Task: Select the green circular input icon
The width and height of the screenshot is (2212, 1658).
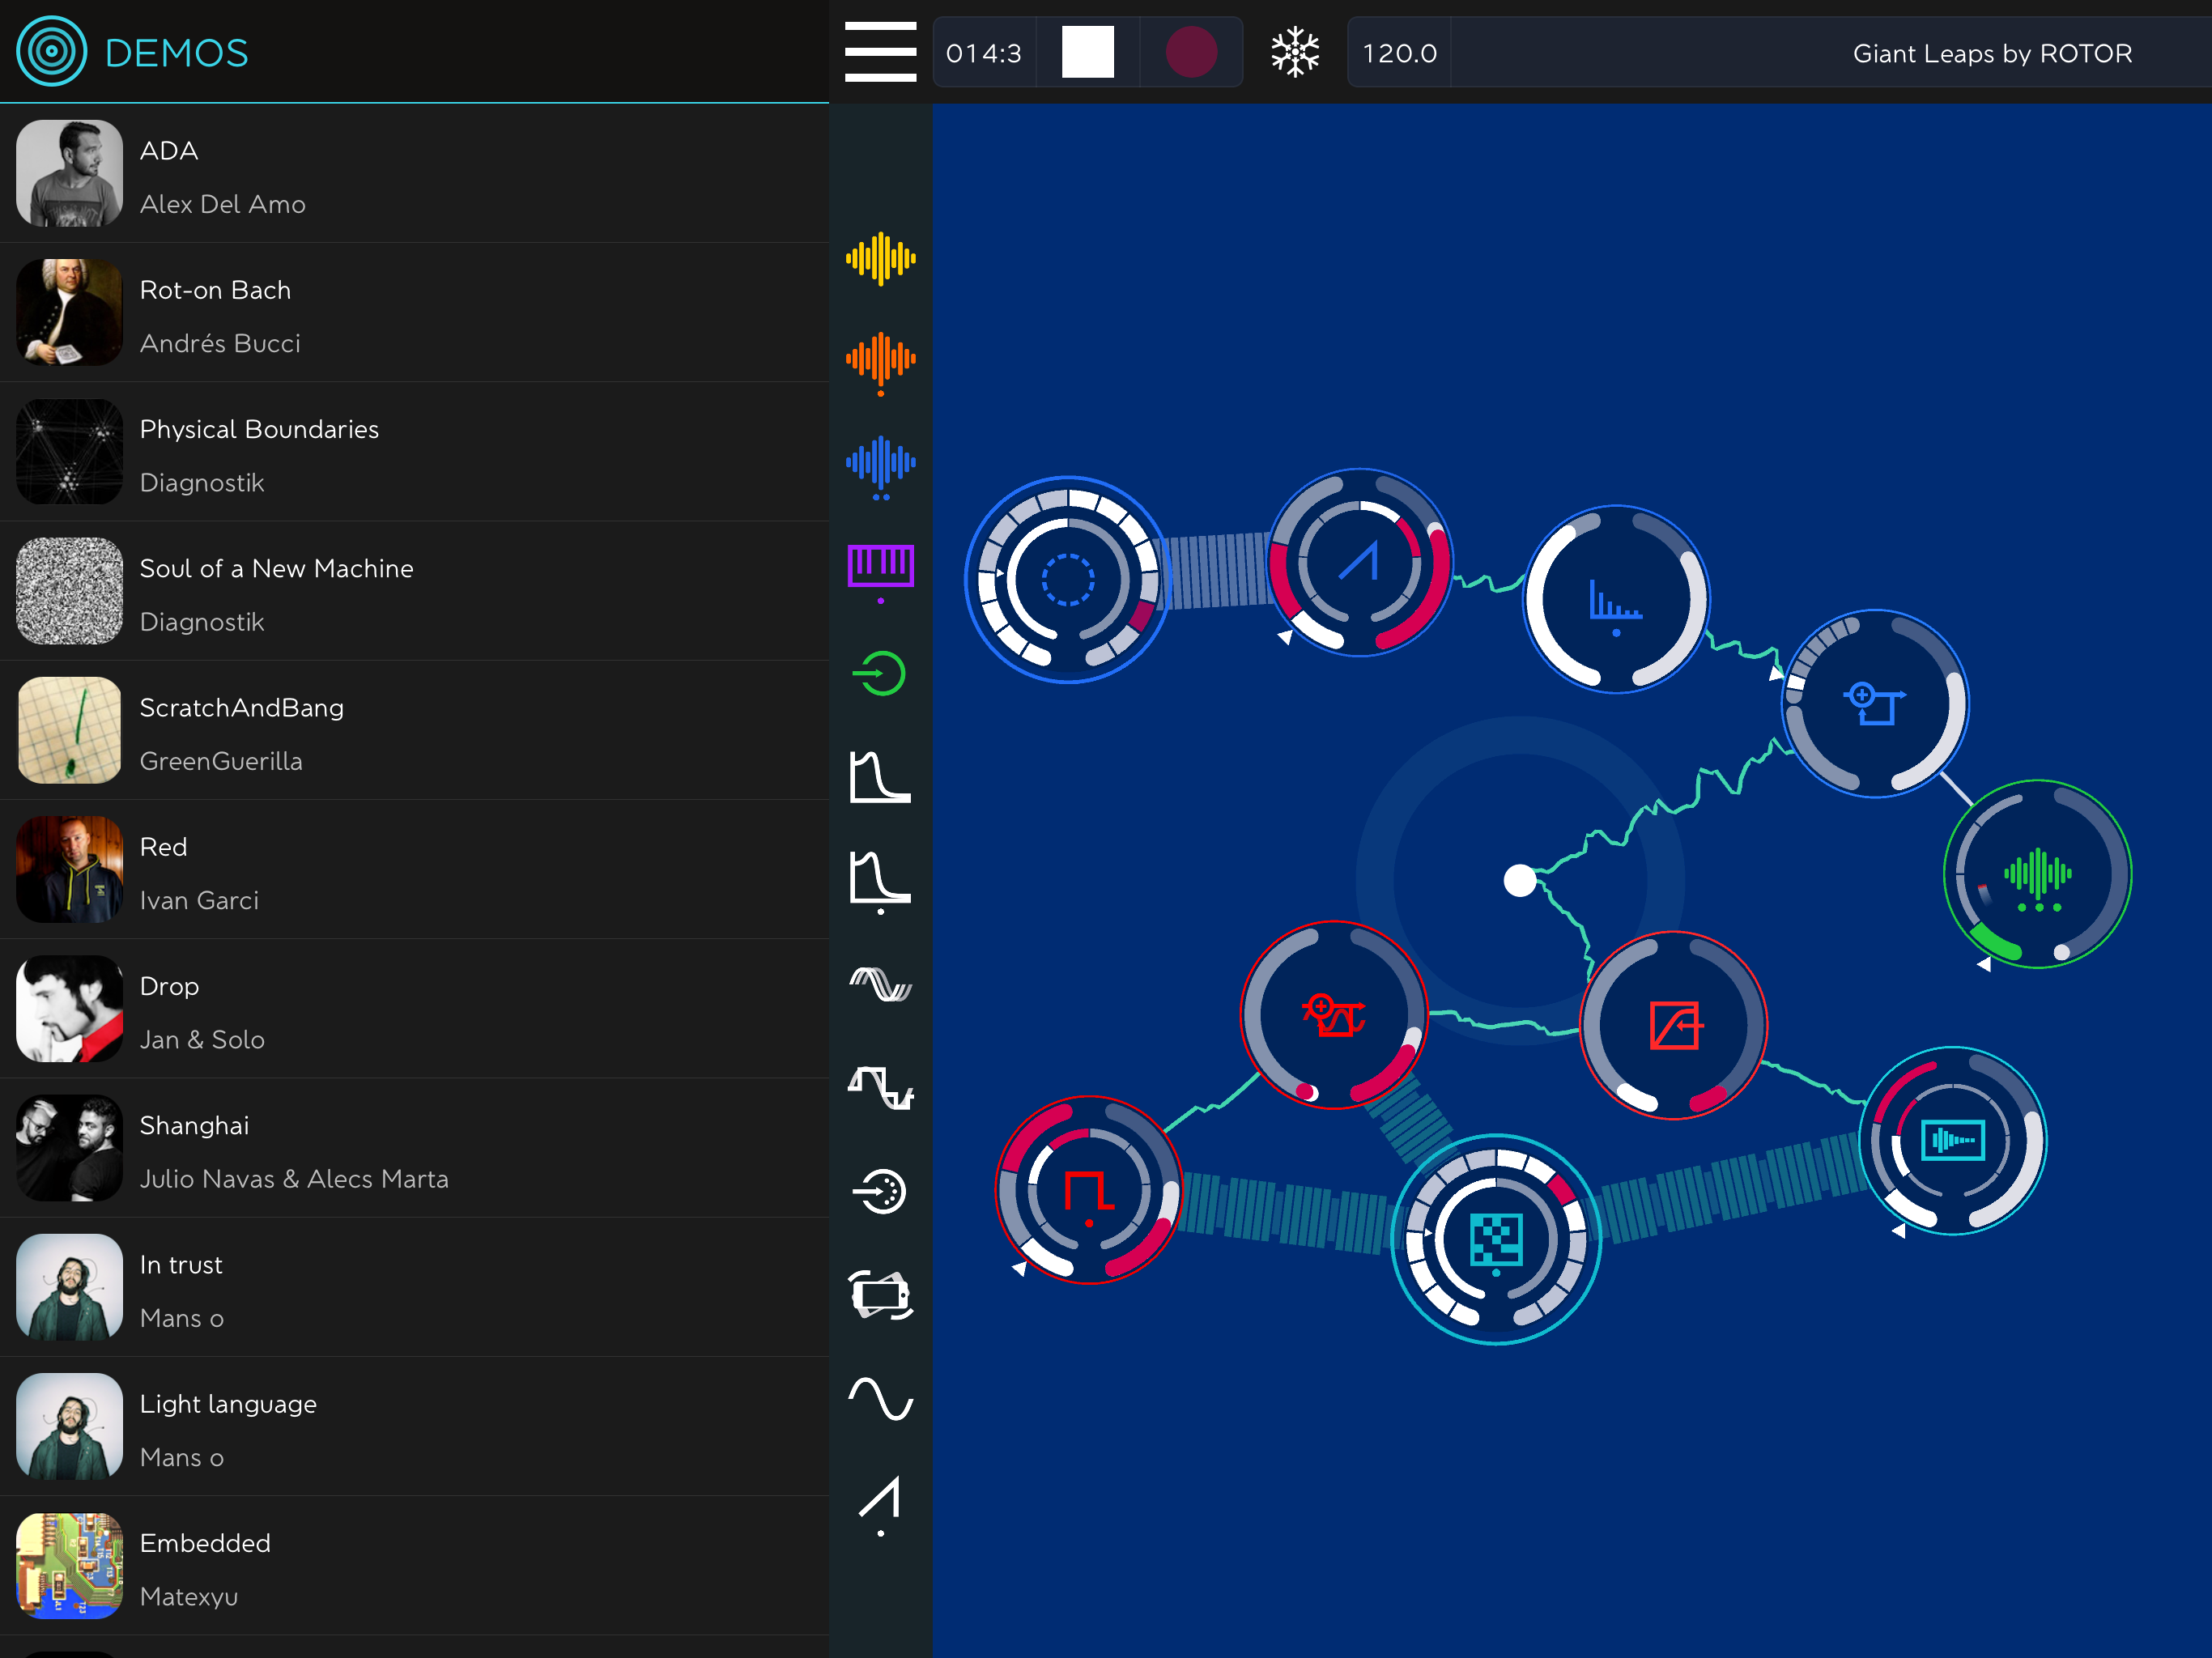Action: tap(880, 673)
